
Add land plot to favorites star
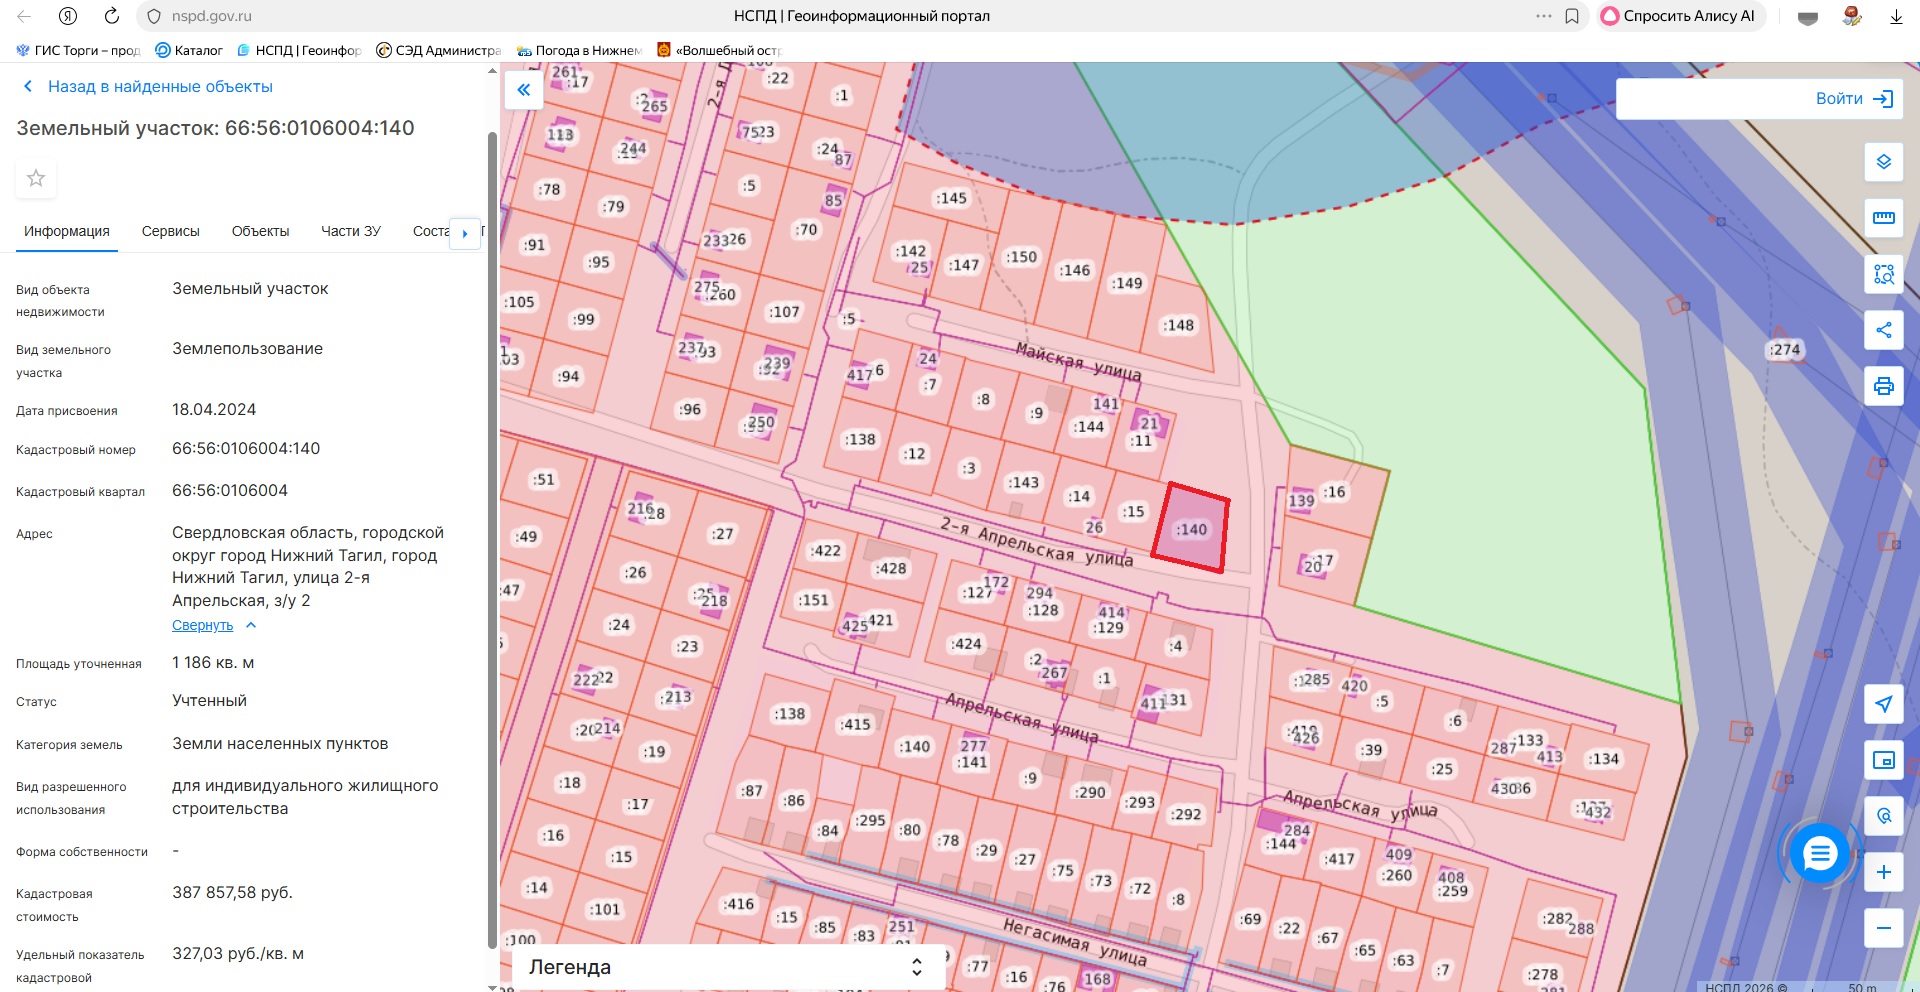coord(36,178)
